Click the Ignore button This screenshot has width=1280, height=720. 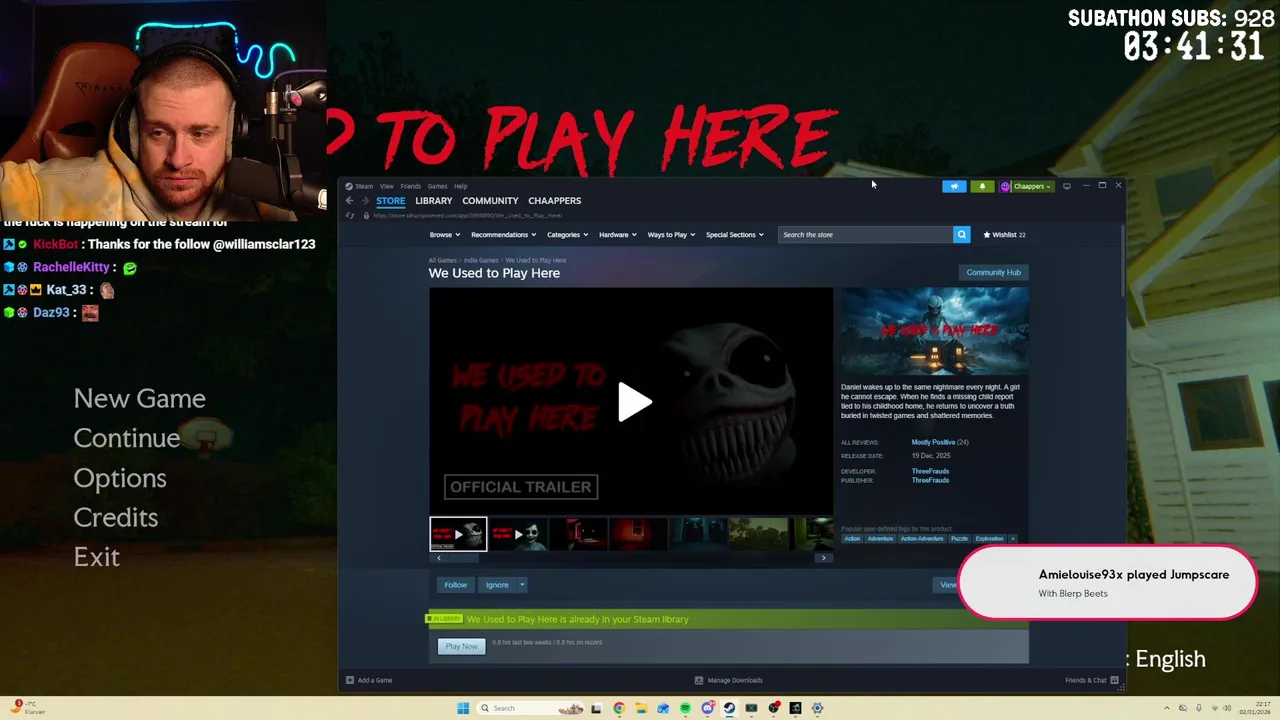[x=497, y=585]
